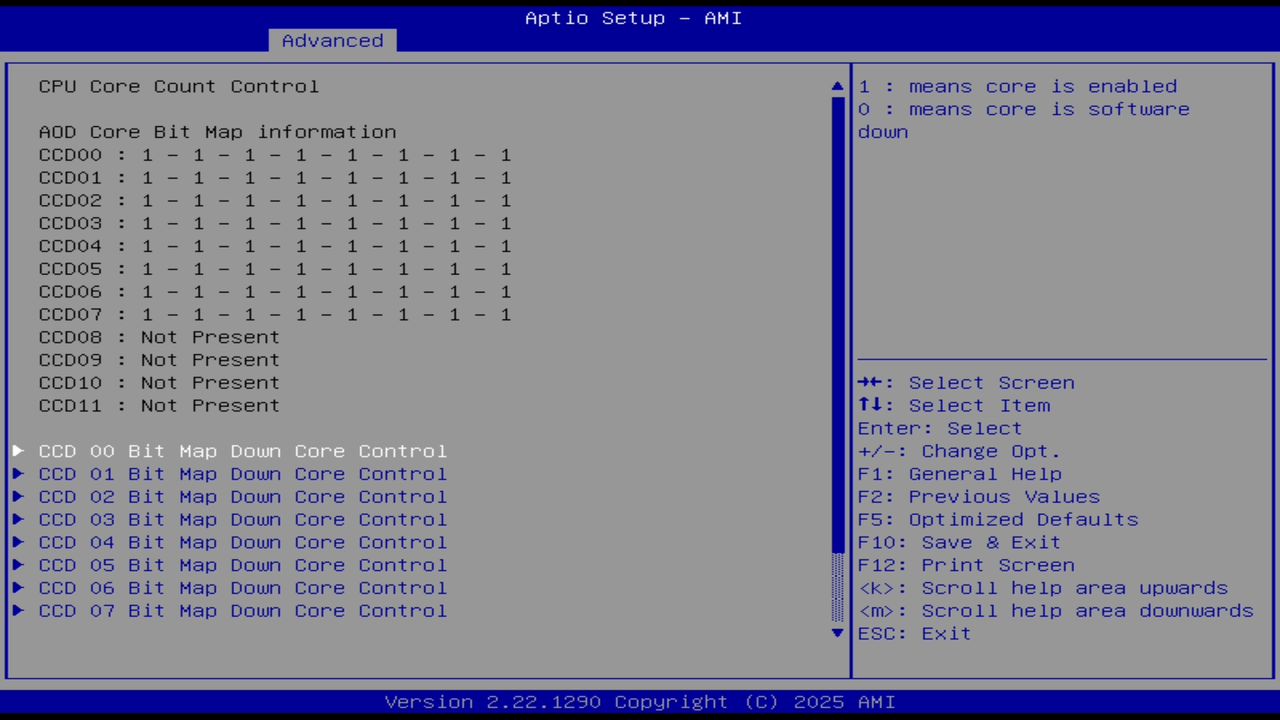
Task: Open CCD 00 Bit Map Down Core Control
Action: 242,451
